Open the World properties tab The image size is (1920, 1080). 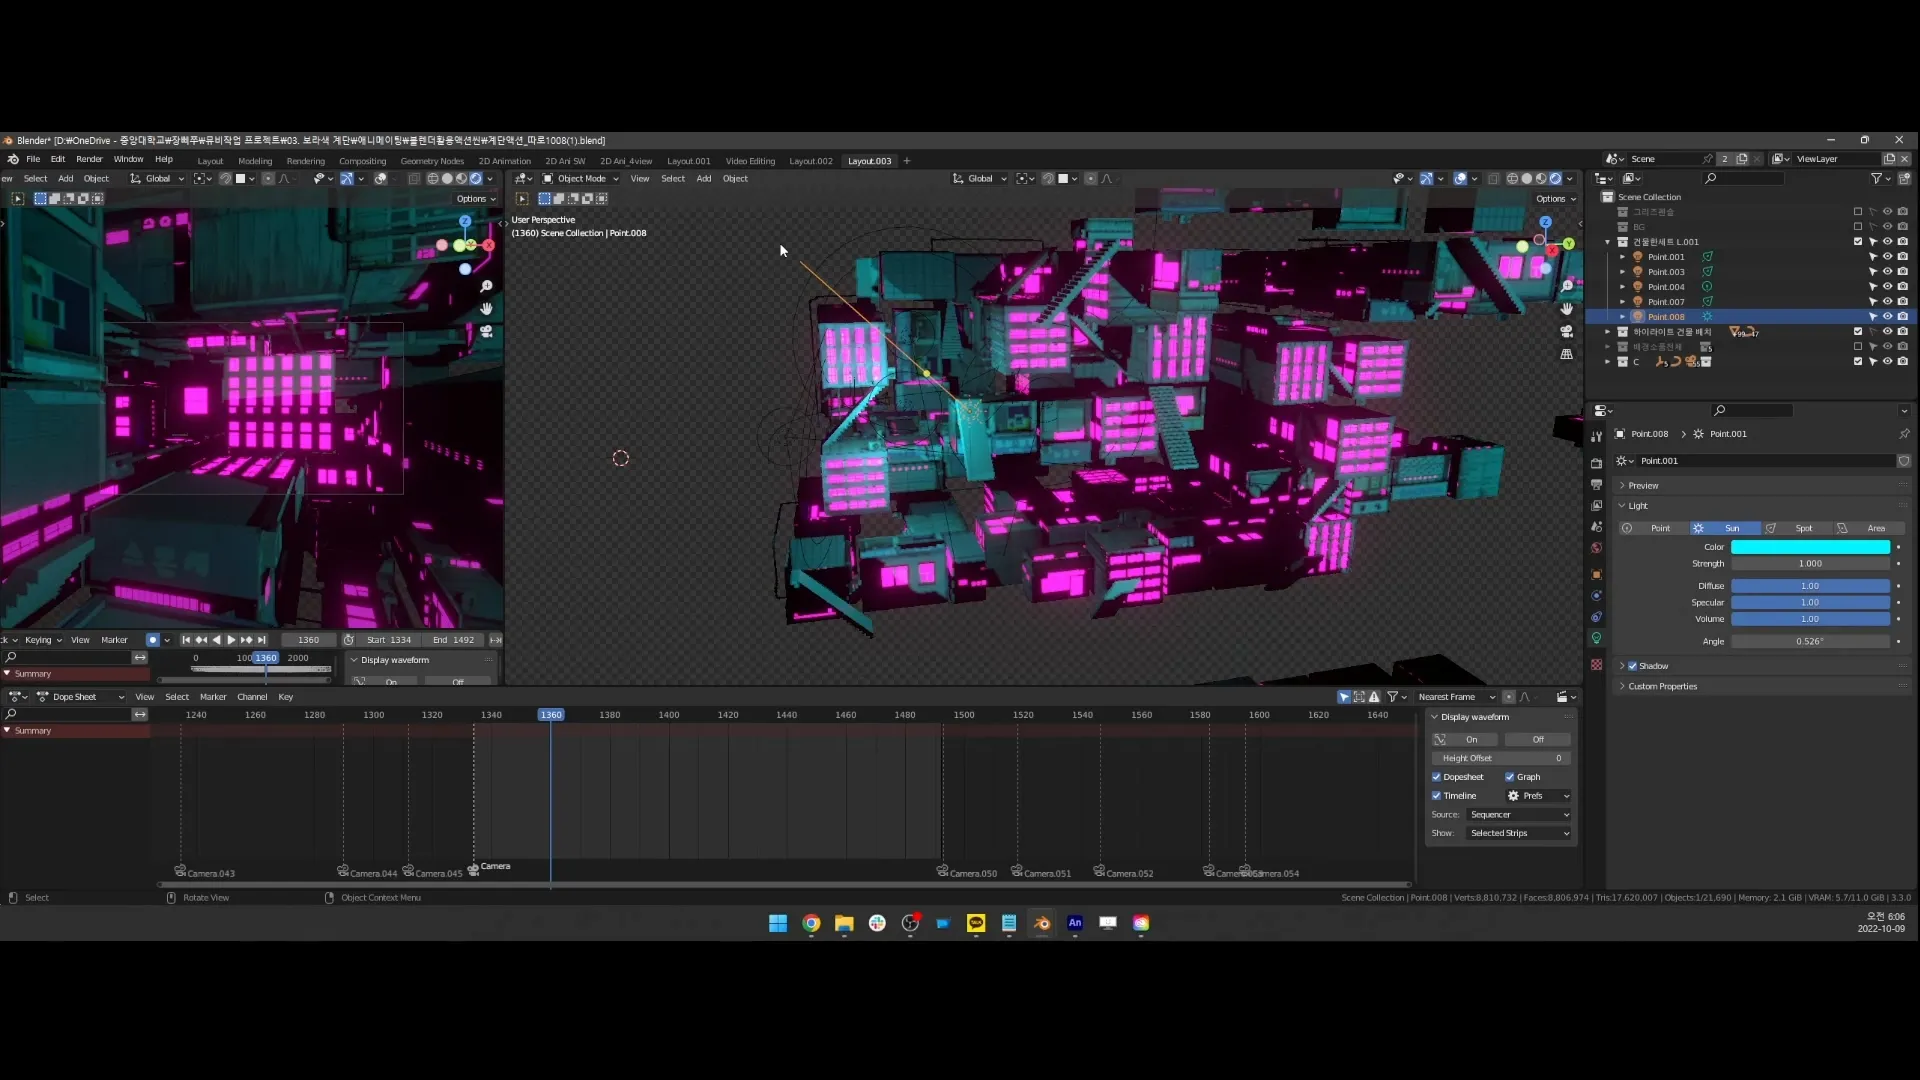pyautogui.click(x=1596, y=548)
